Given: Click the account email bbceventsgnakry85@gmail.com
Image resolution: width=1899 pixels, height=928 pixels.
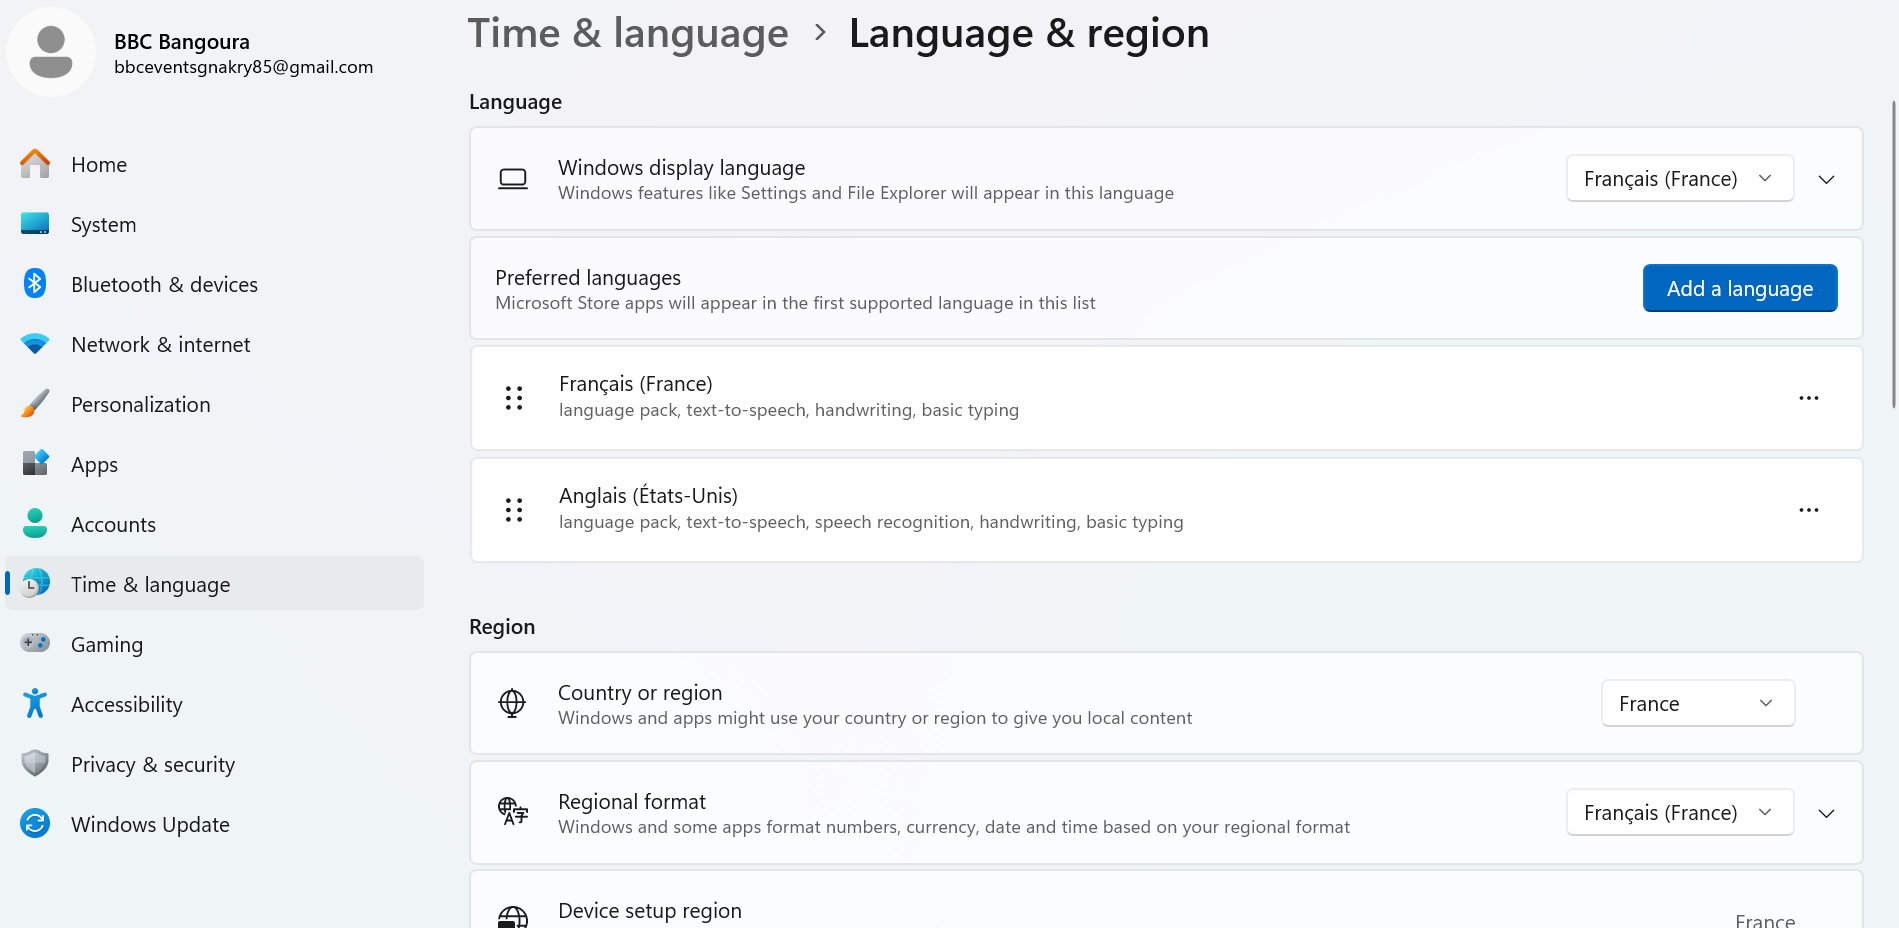Looking at the screenshot, I should [243, 67].
